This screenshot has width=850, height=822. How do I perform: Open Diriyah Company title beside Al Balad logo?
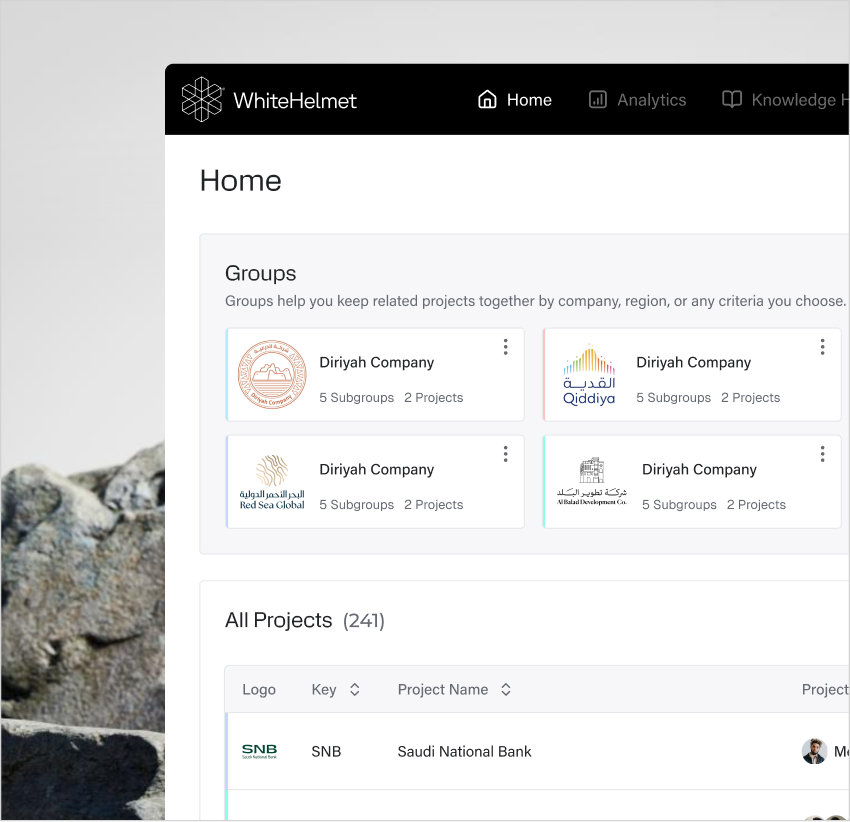[x=699, y=470]
